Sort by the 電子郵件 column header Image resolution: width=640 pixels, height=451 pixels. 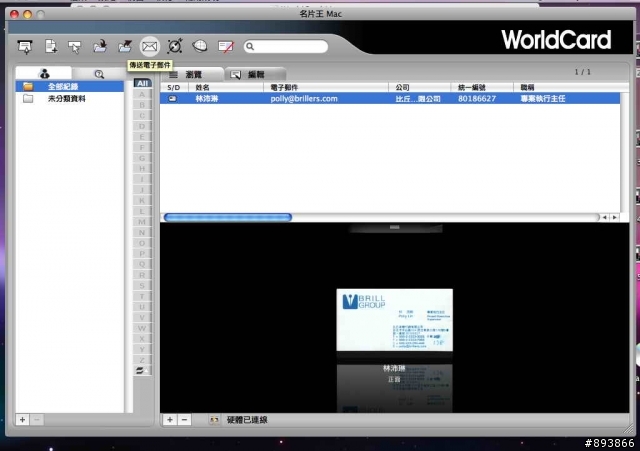(x=326, y=87)
